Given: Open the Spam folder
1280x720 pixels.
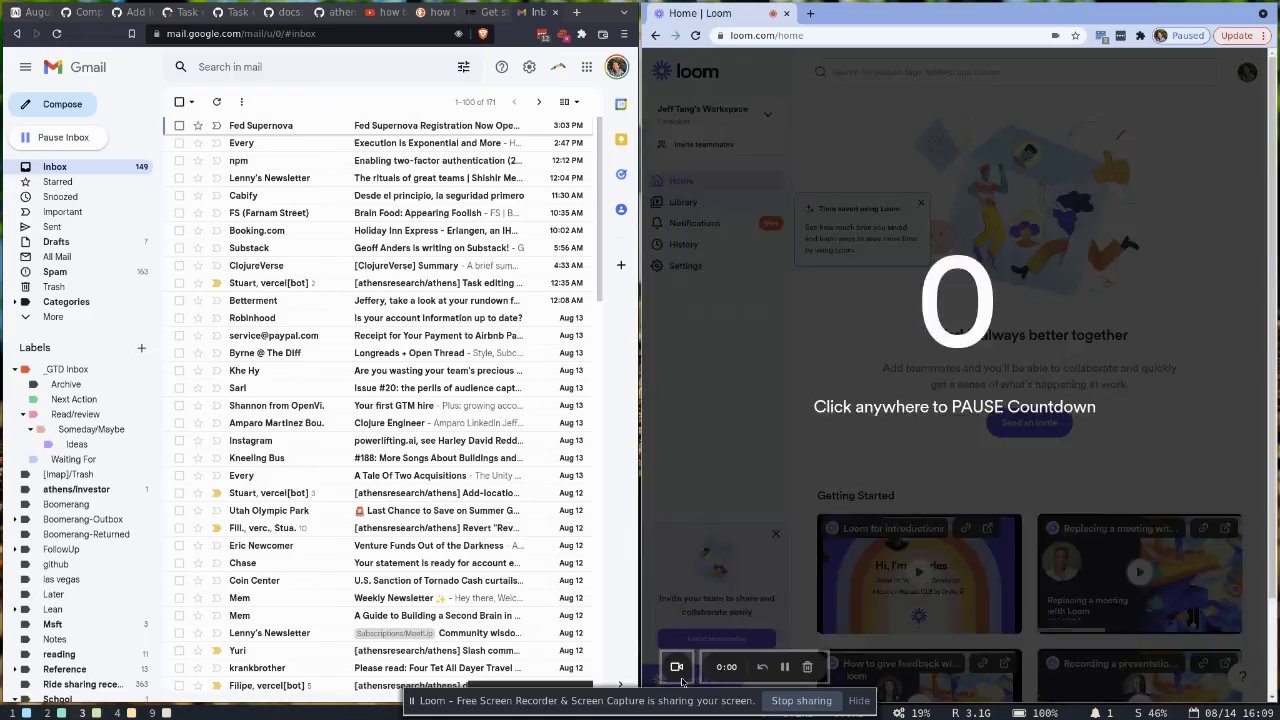Looking at the screenshot, I should pyautogui.click(x=55, y=272).
